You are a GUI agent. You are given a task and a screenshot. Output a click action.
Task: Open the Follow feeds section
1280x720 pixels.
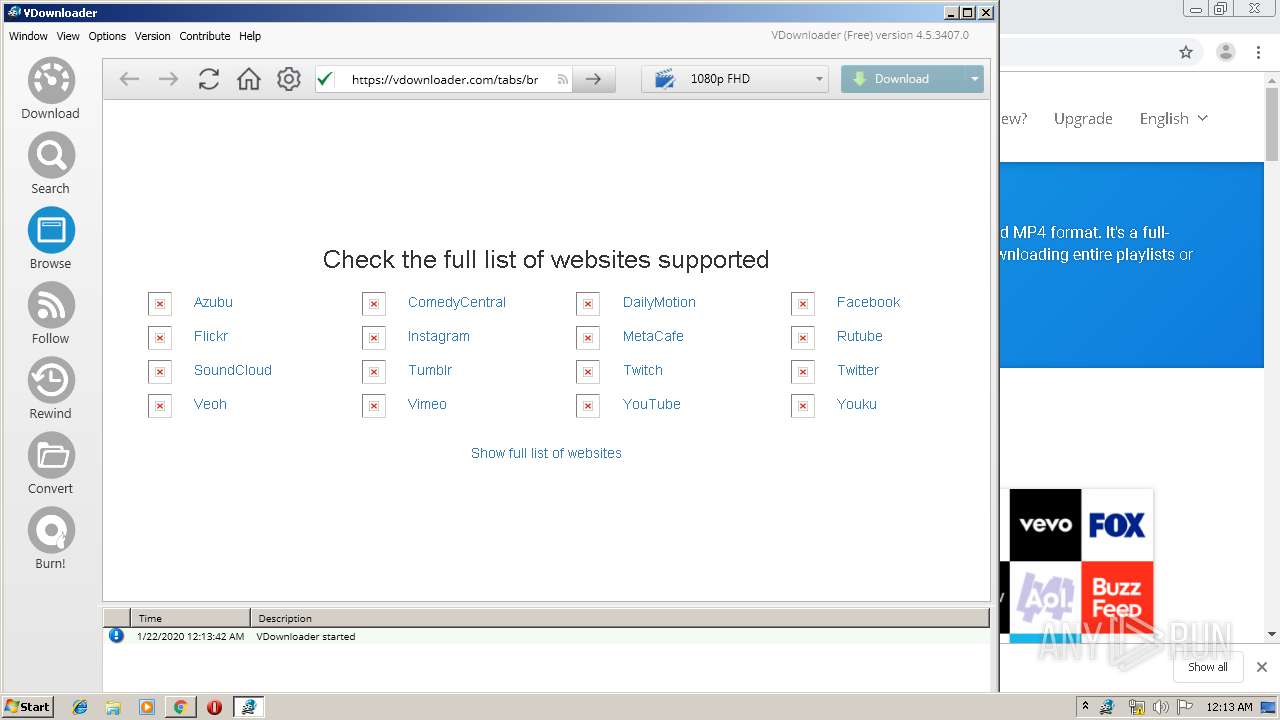point(51,314)
